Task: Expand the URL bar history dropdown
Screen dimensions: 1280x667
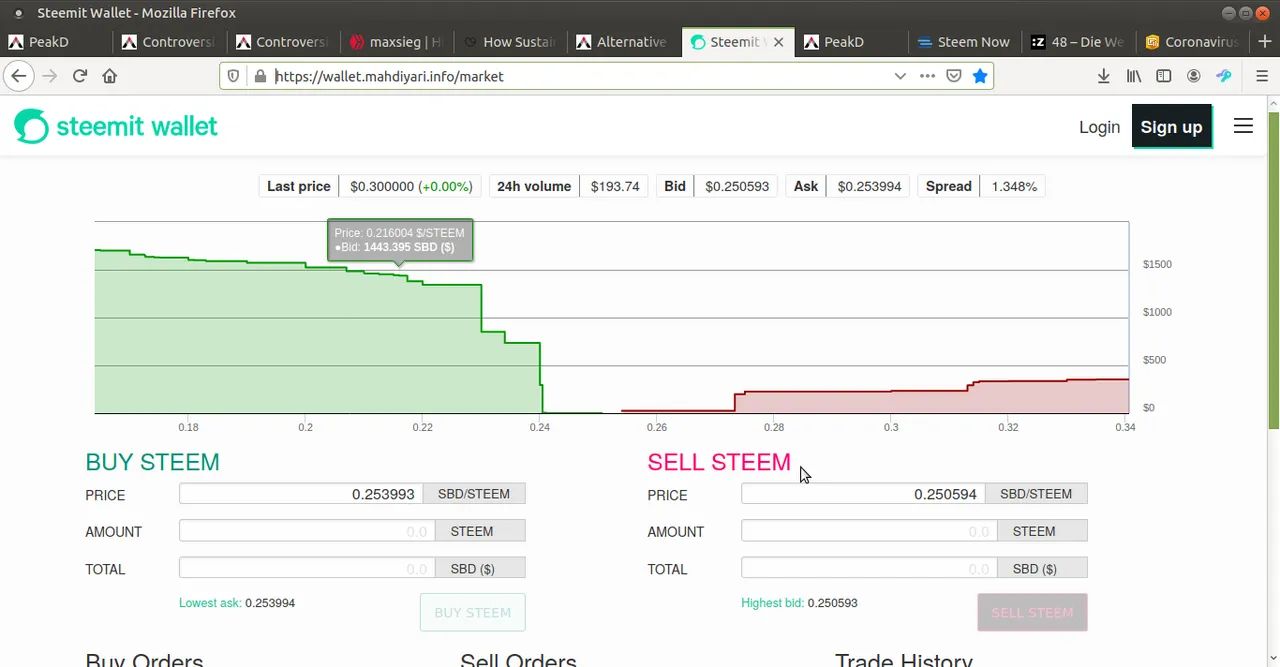Action: coord(900,76)
